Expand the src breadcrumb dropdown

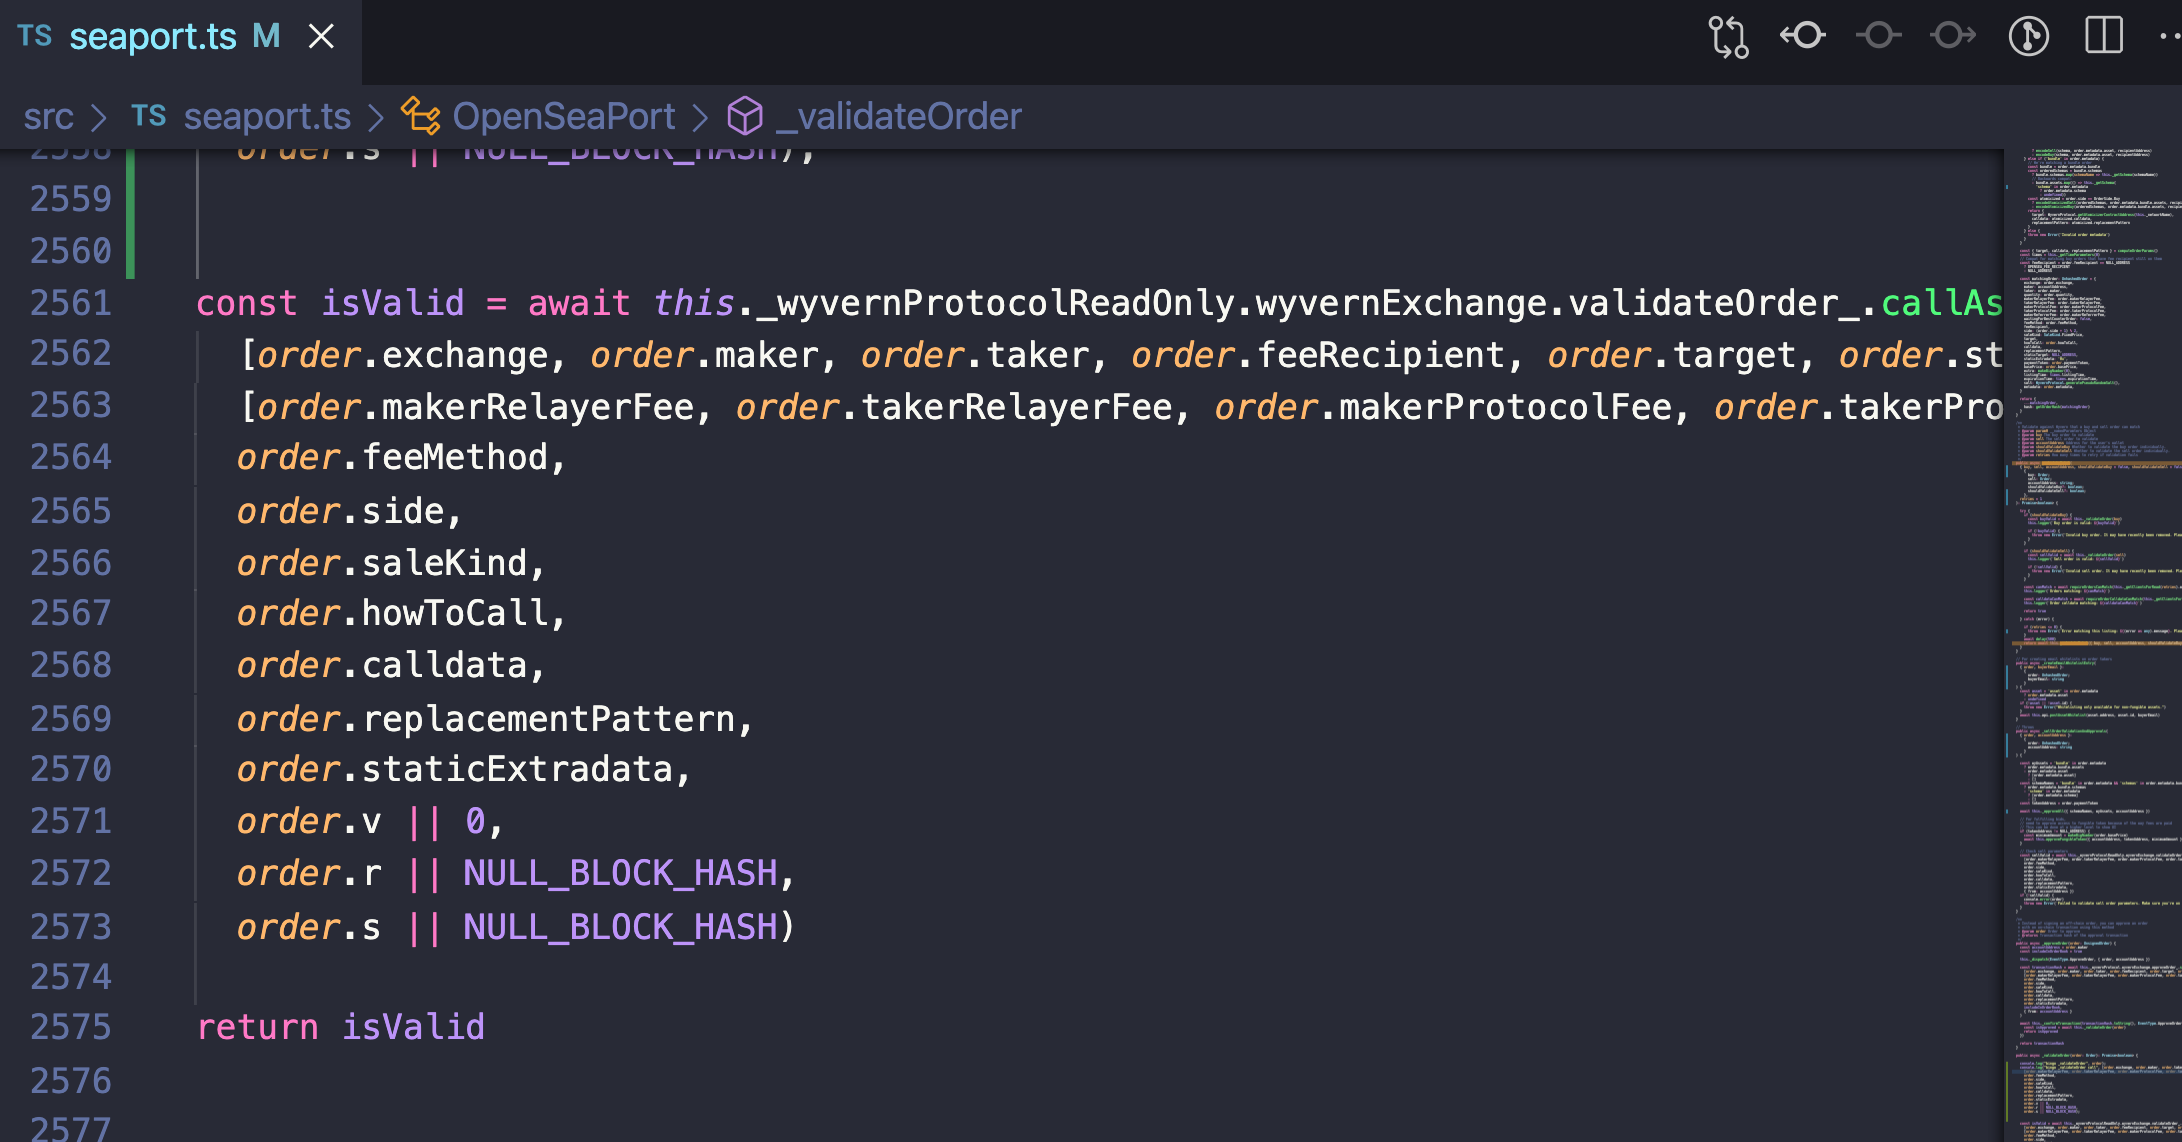tap(50, 116)
